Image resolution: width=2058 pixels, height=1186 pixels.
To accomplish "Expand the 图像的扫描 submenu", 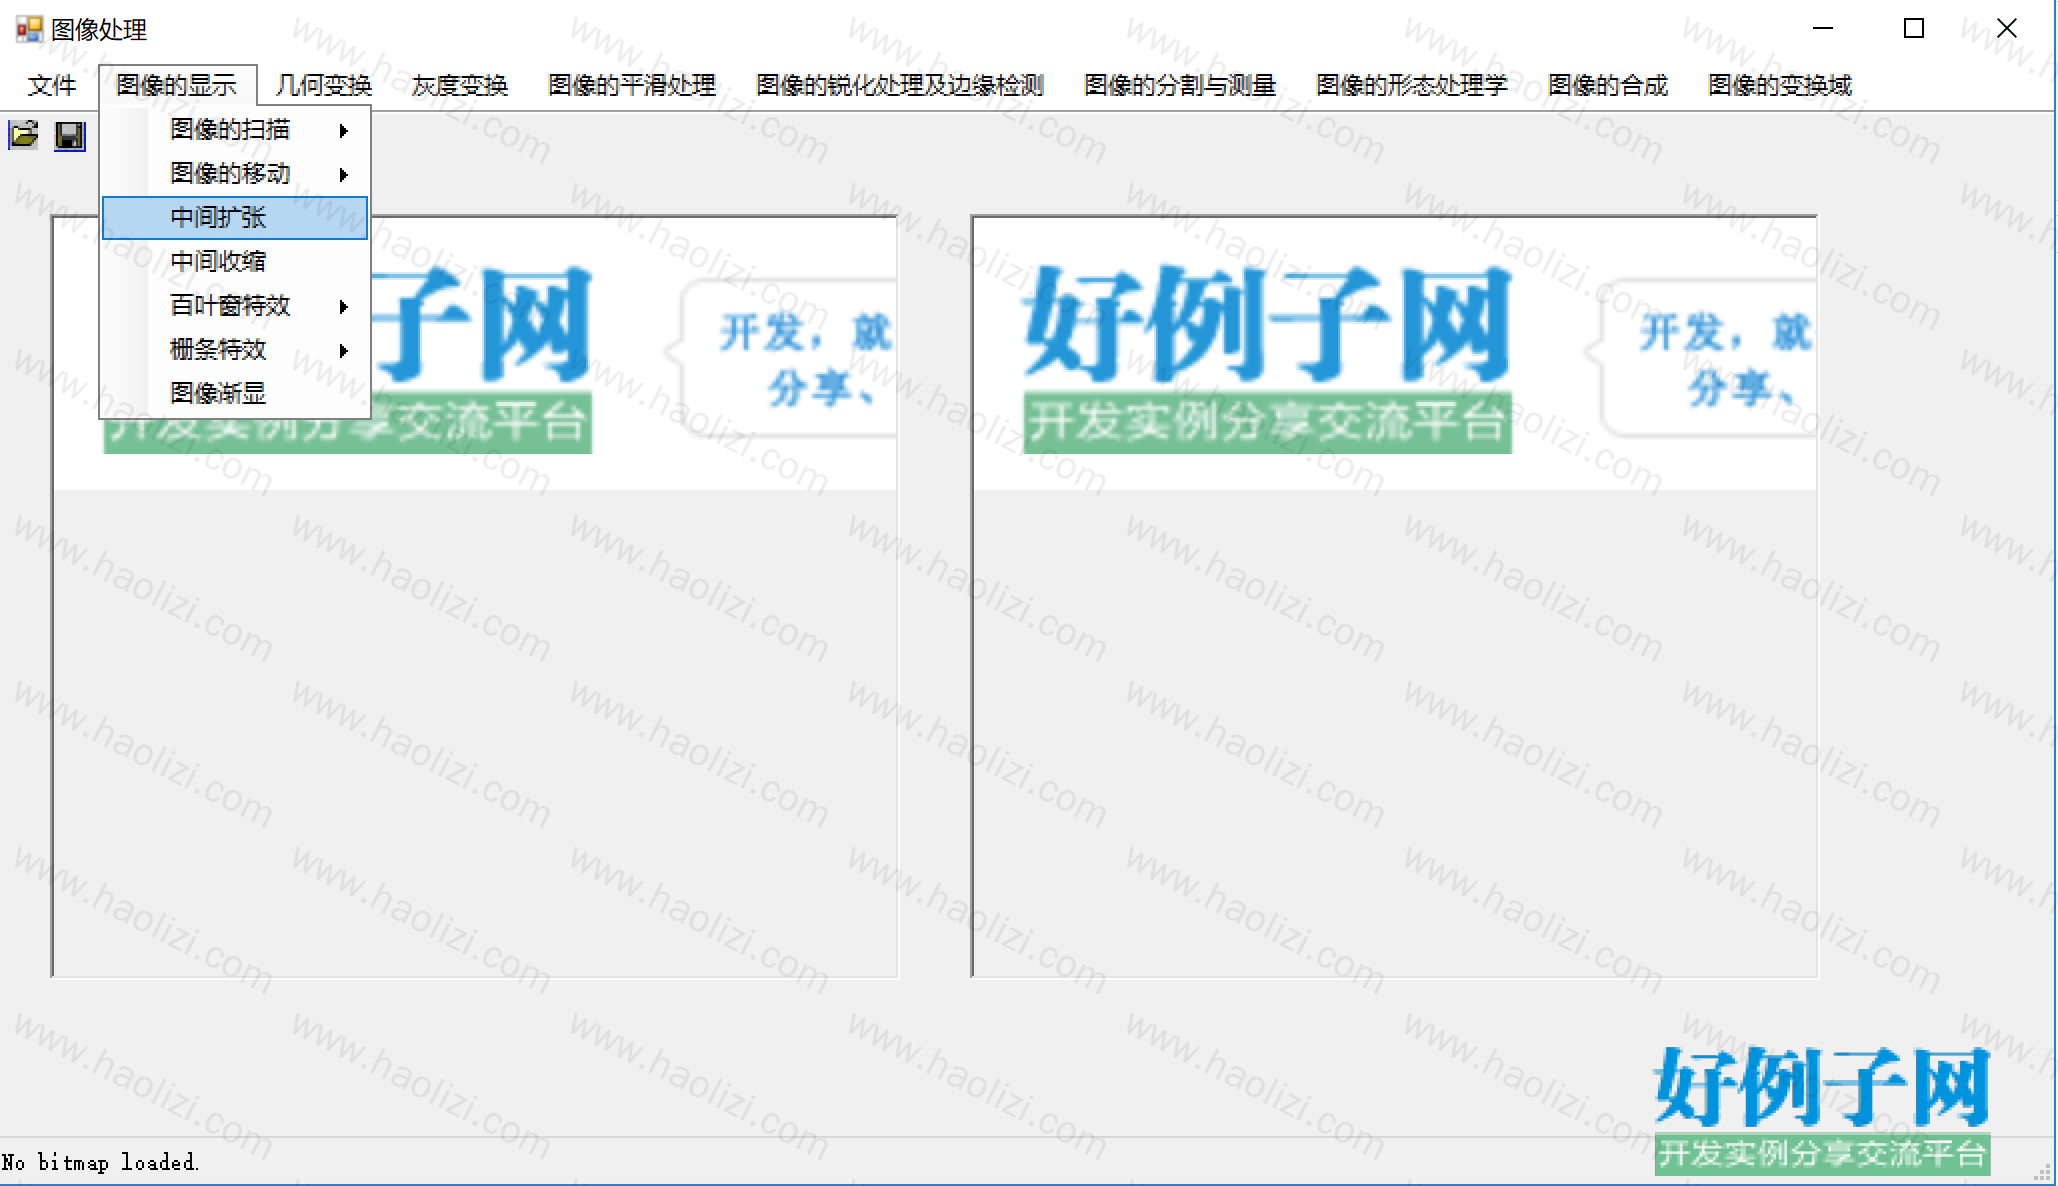I will click(x=236, y=130).
